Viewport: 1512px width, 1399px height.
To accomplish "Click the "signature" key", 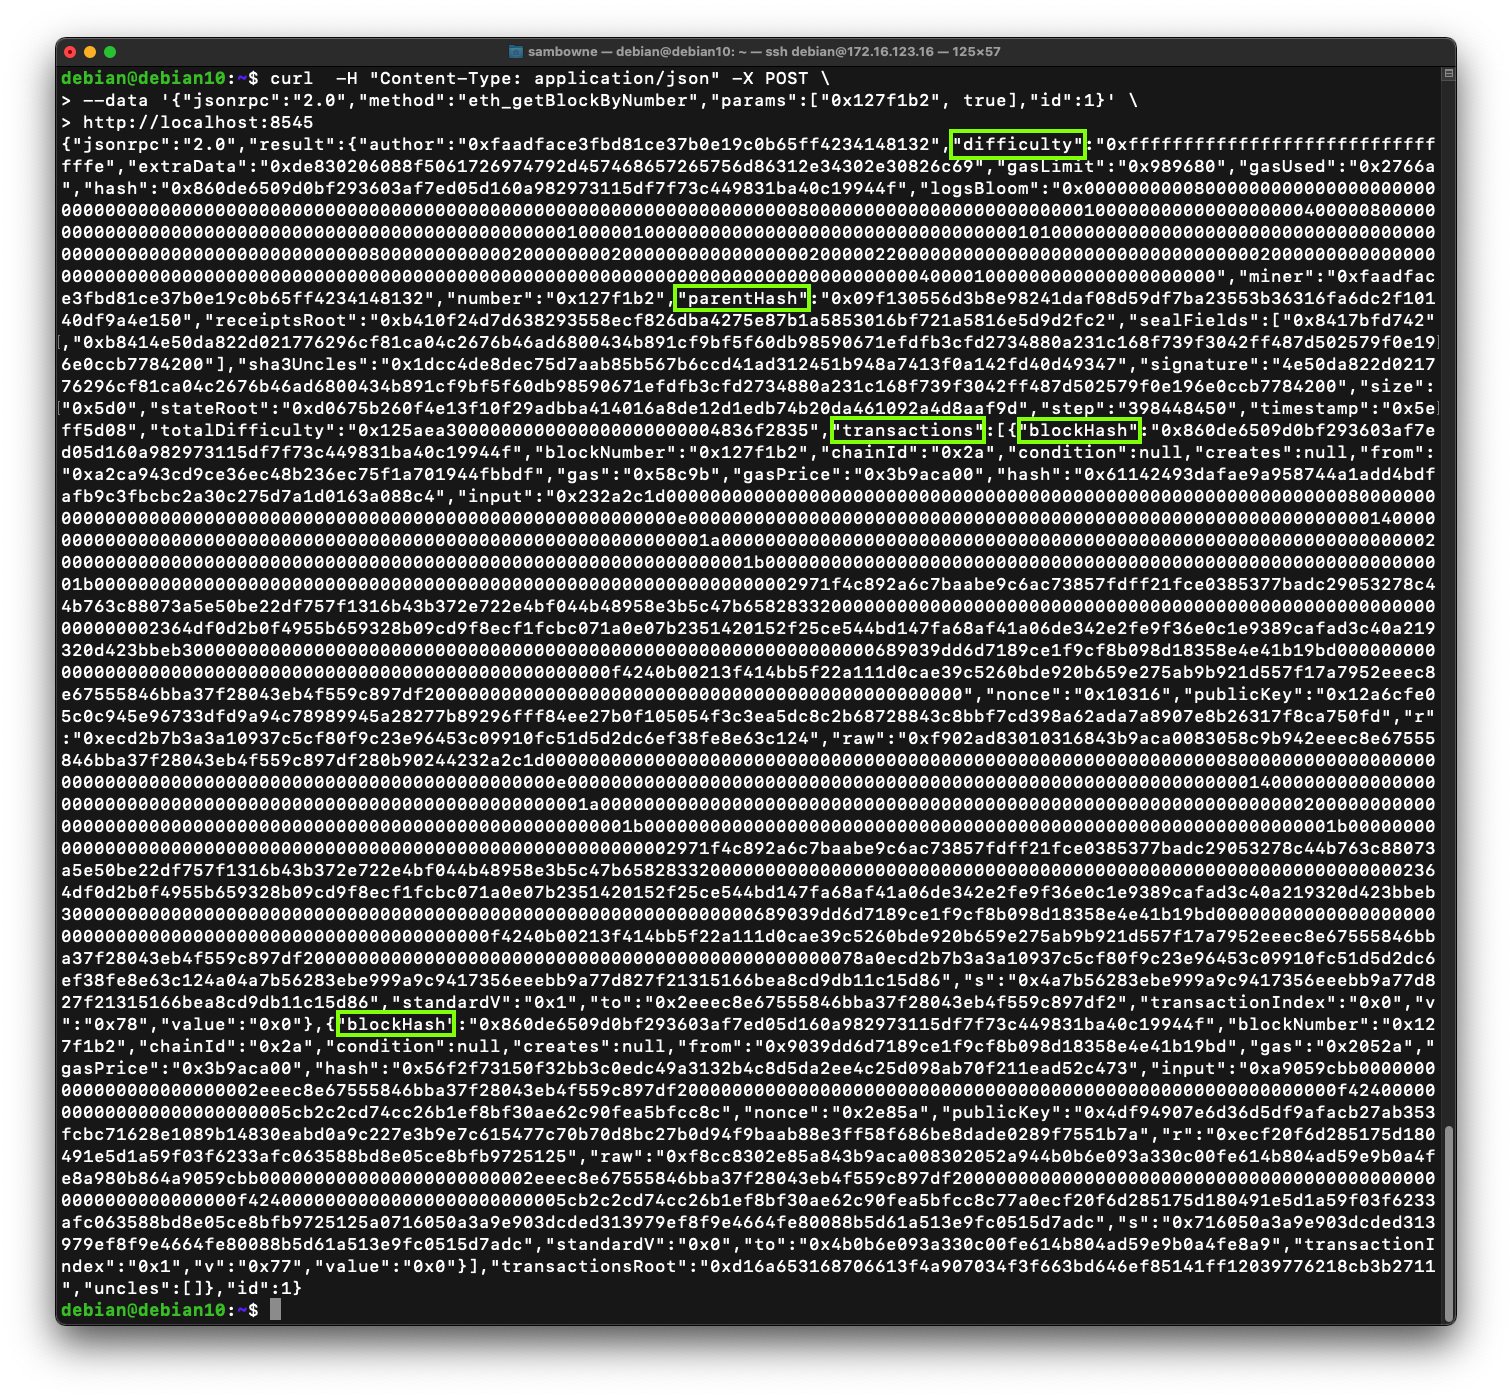I will 1199,364.
